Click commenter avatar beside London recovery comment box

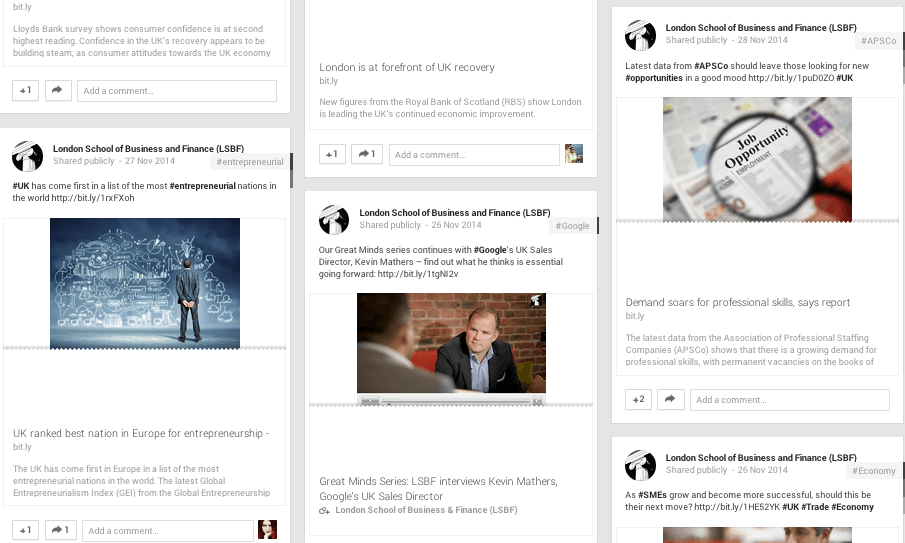pyautogui.click(x=573, y=154)
